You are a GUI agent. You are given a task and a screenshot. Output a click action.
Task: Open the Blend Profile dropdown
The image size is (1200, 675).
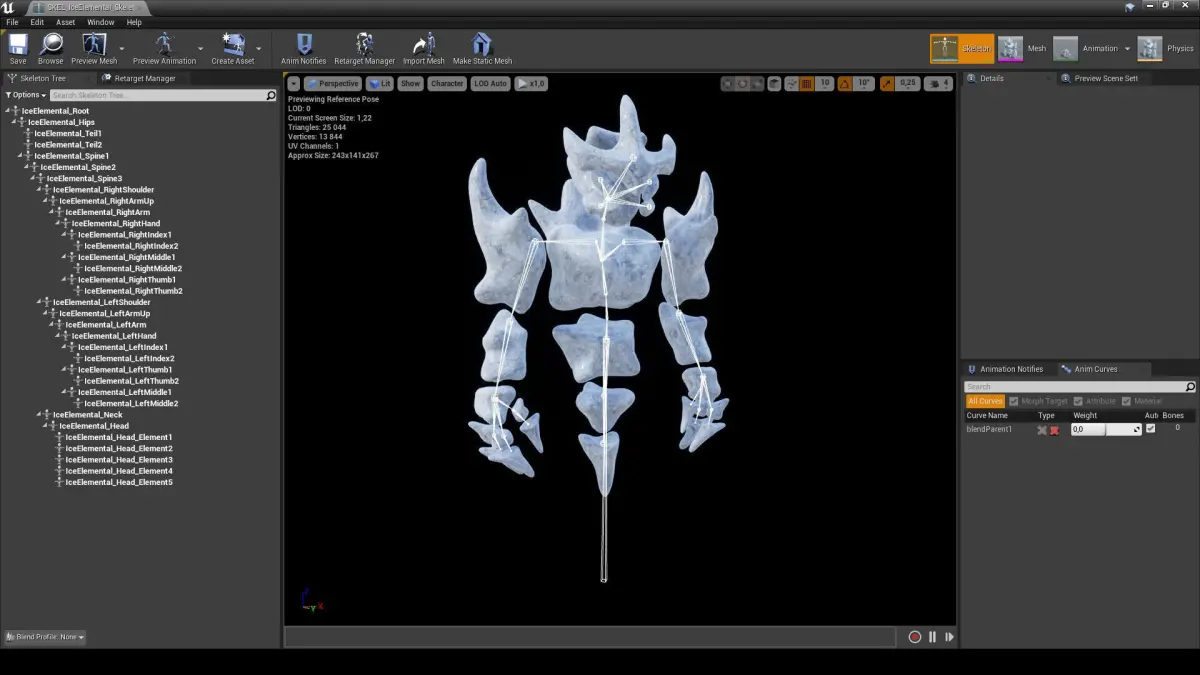click(x=45, y=637)
